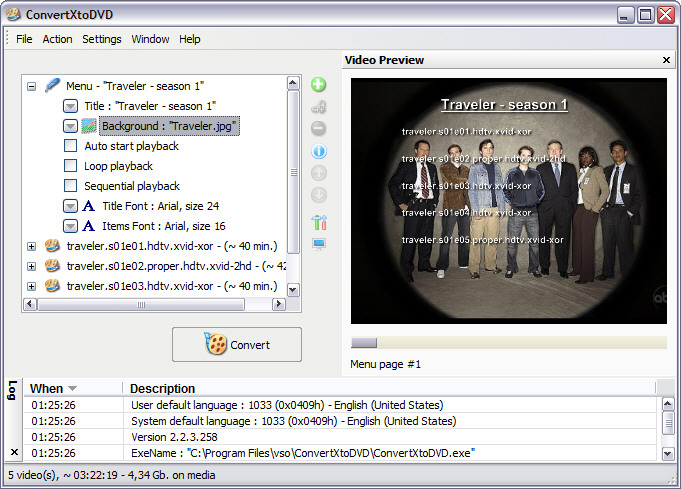
Task: Open the blue Information icon
Action: click(319, 151)
